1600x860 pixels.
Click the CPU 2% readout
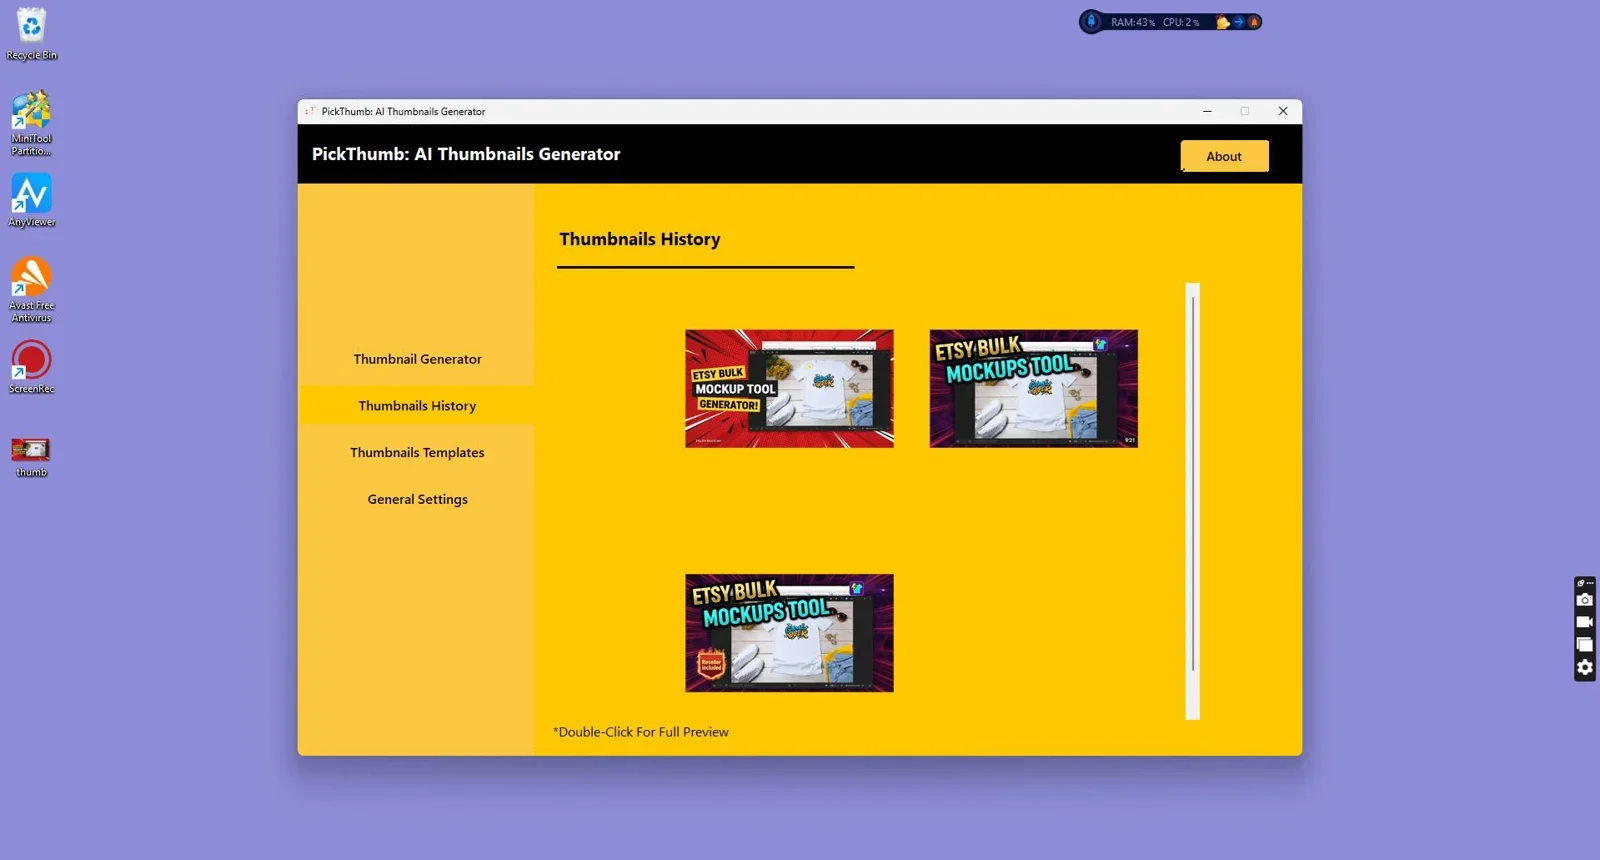point(1181,22)
